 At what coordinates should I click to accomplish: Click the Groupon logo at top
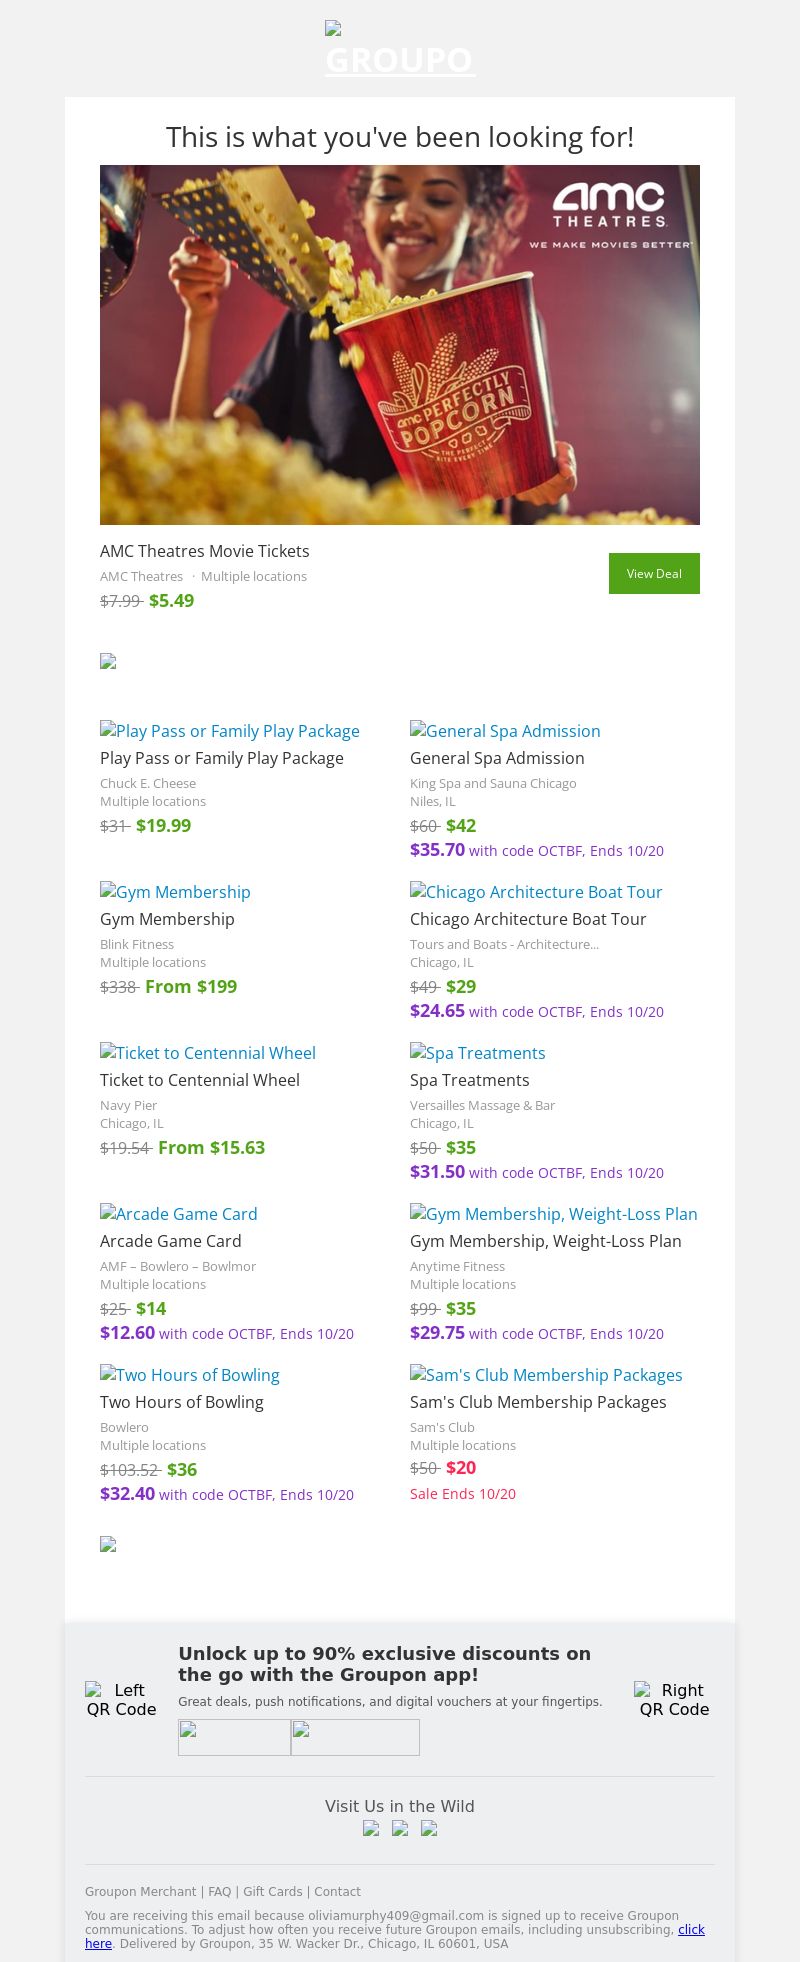tap(400, 51)
